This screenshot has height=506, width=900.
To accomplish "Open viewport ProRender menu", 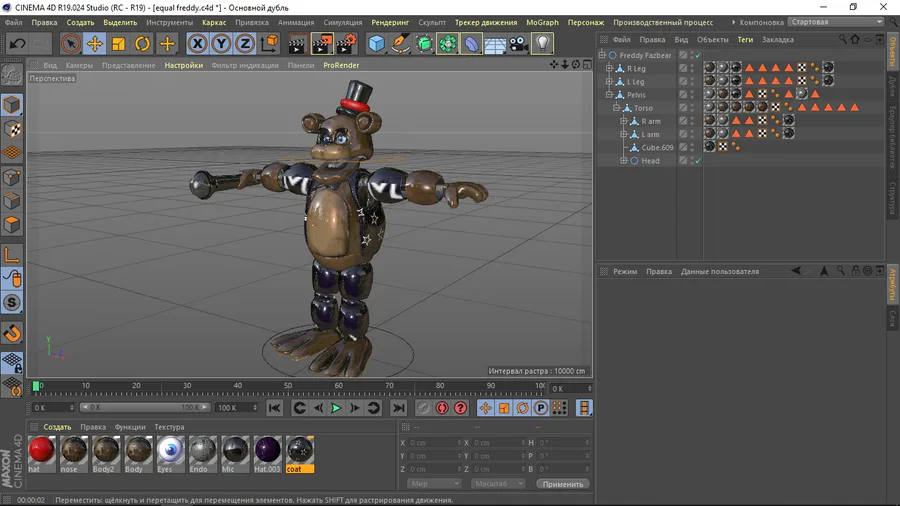I will 341,65.
